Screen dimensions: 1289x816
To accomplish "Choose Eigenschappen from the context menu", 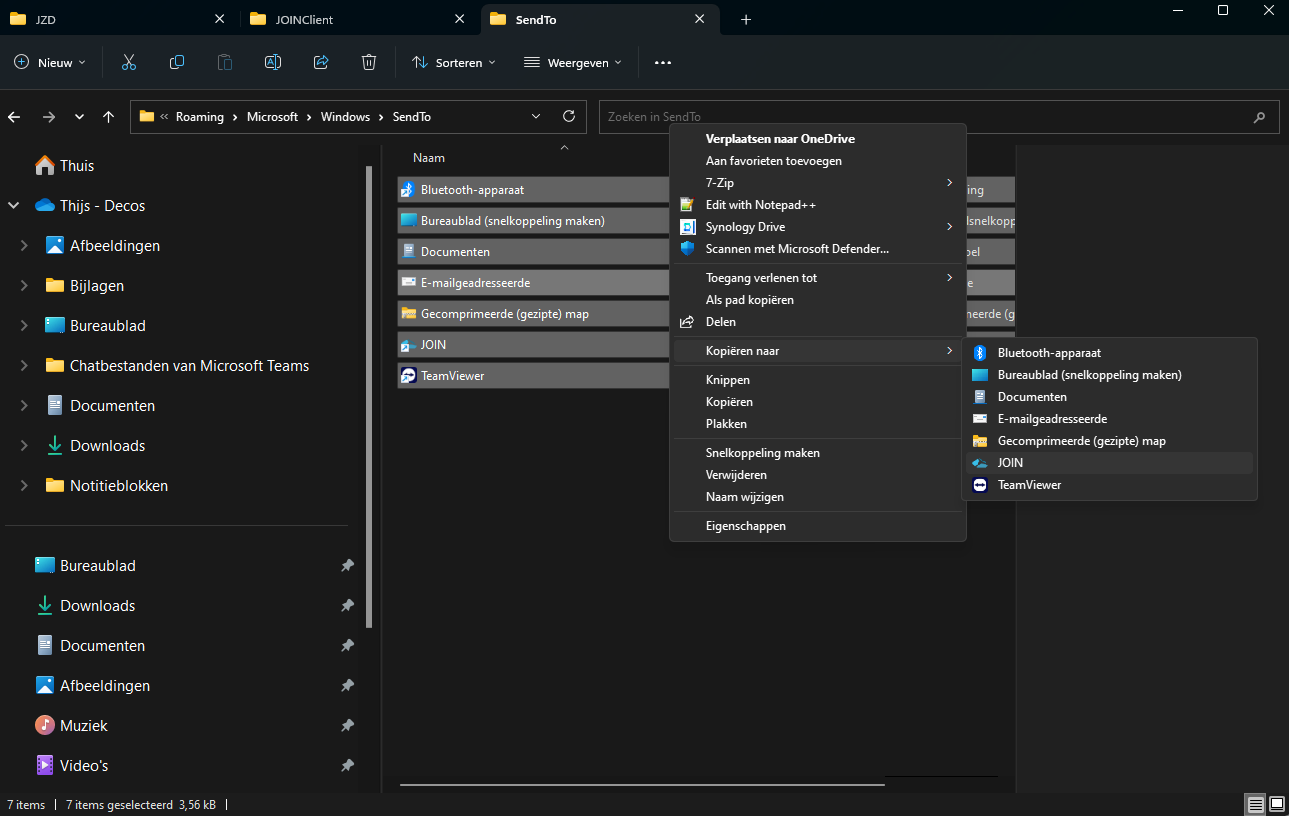I will pos(745,526).
